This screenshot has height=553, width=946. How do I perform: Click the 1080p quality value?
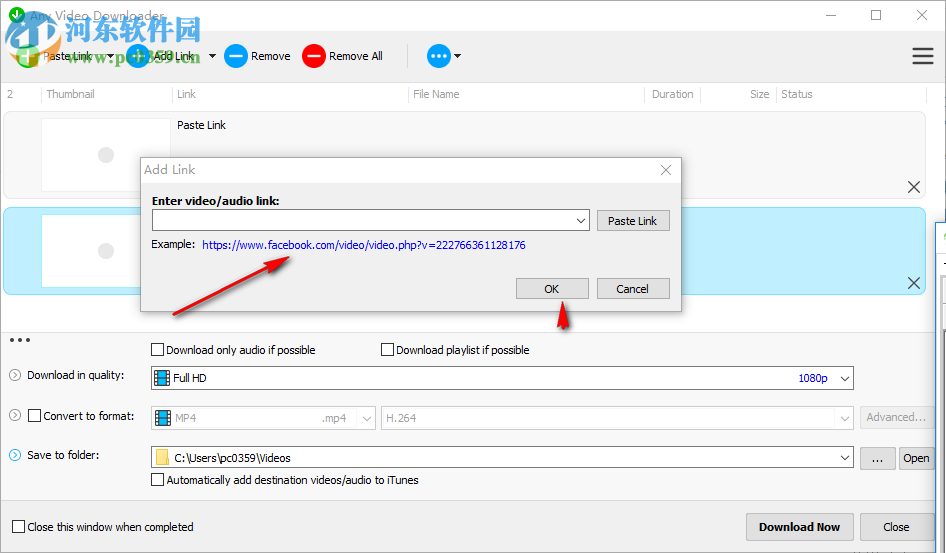click(813, 378)
